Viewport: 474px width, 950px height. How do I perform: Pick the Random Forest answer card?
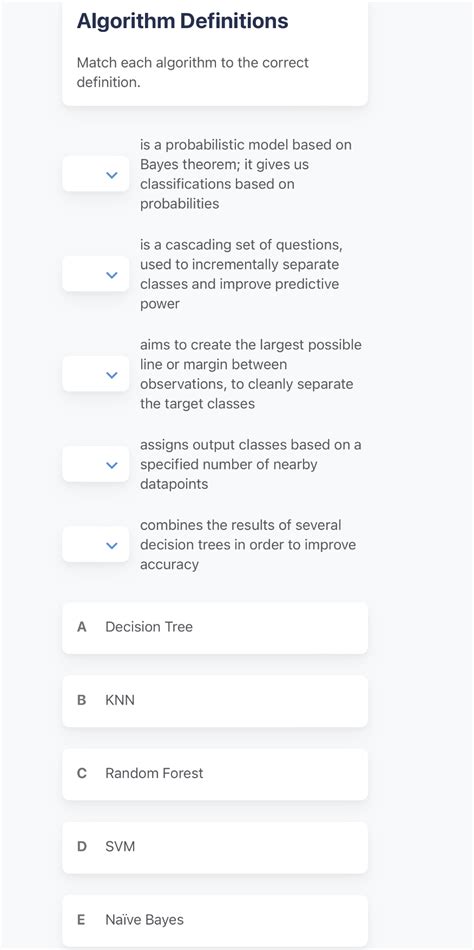tap(215, 774)
